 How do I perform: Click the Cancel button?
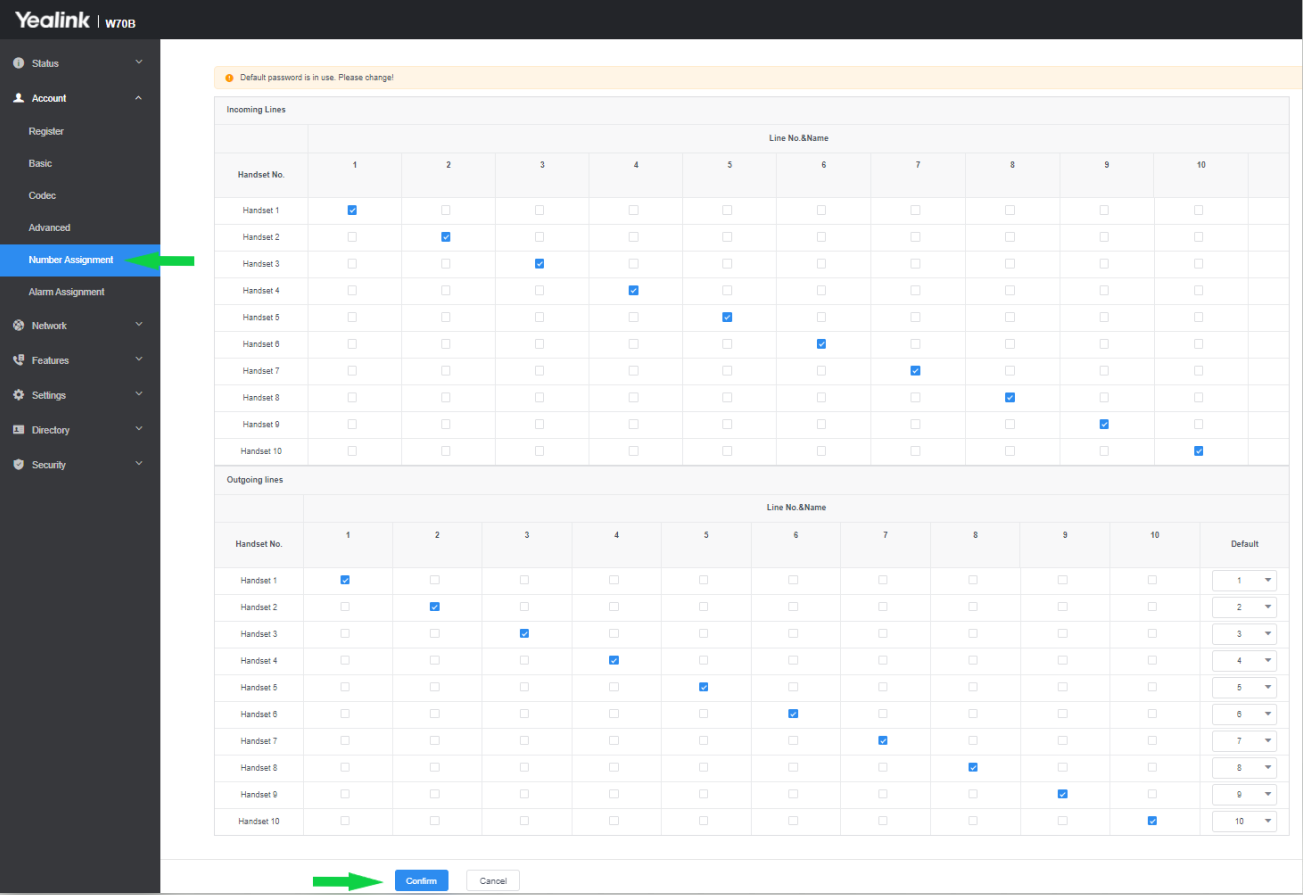pyautogui.click(x=493, y=881)
